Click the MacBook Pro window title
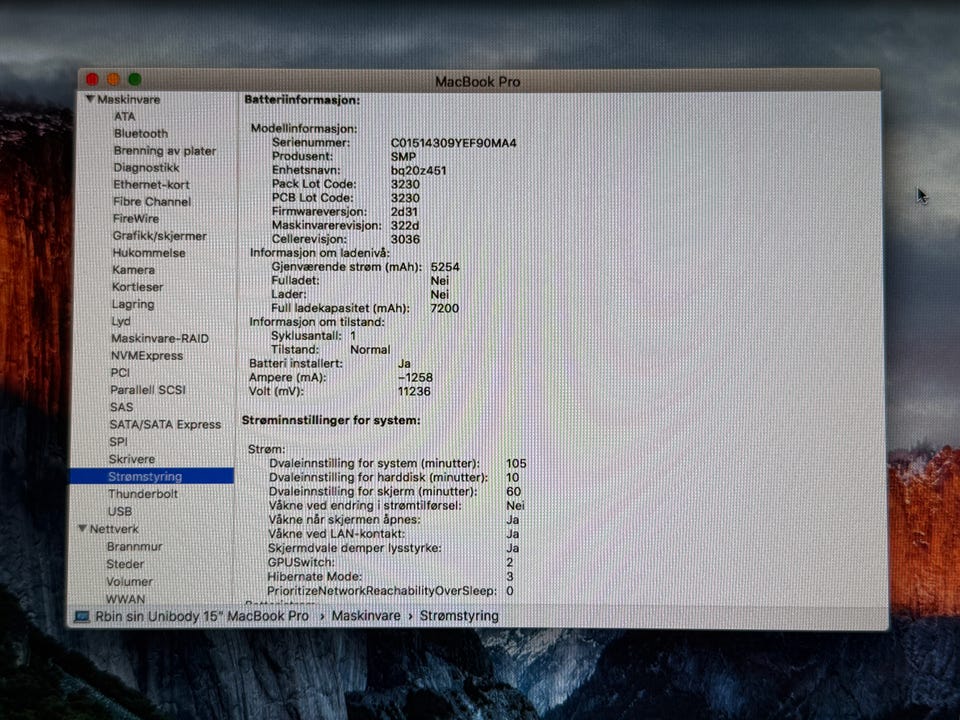Image resolution: width=960 pixels, height=720 pixels. [478, 81]
